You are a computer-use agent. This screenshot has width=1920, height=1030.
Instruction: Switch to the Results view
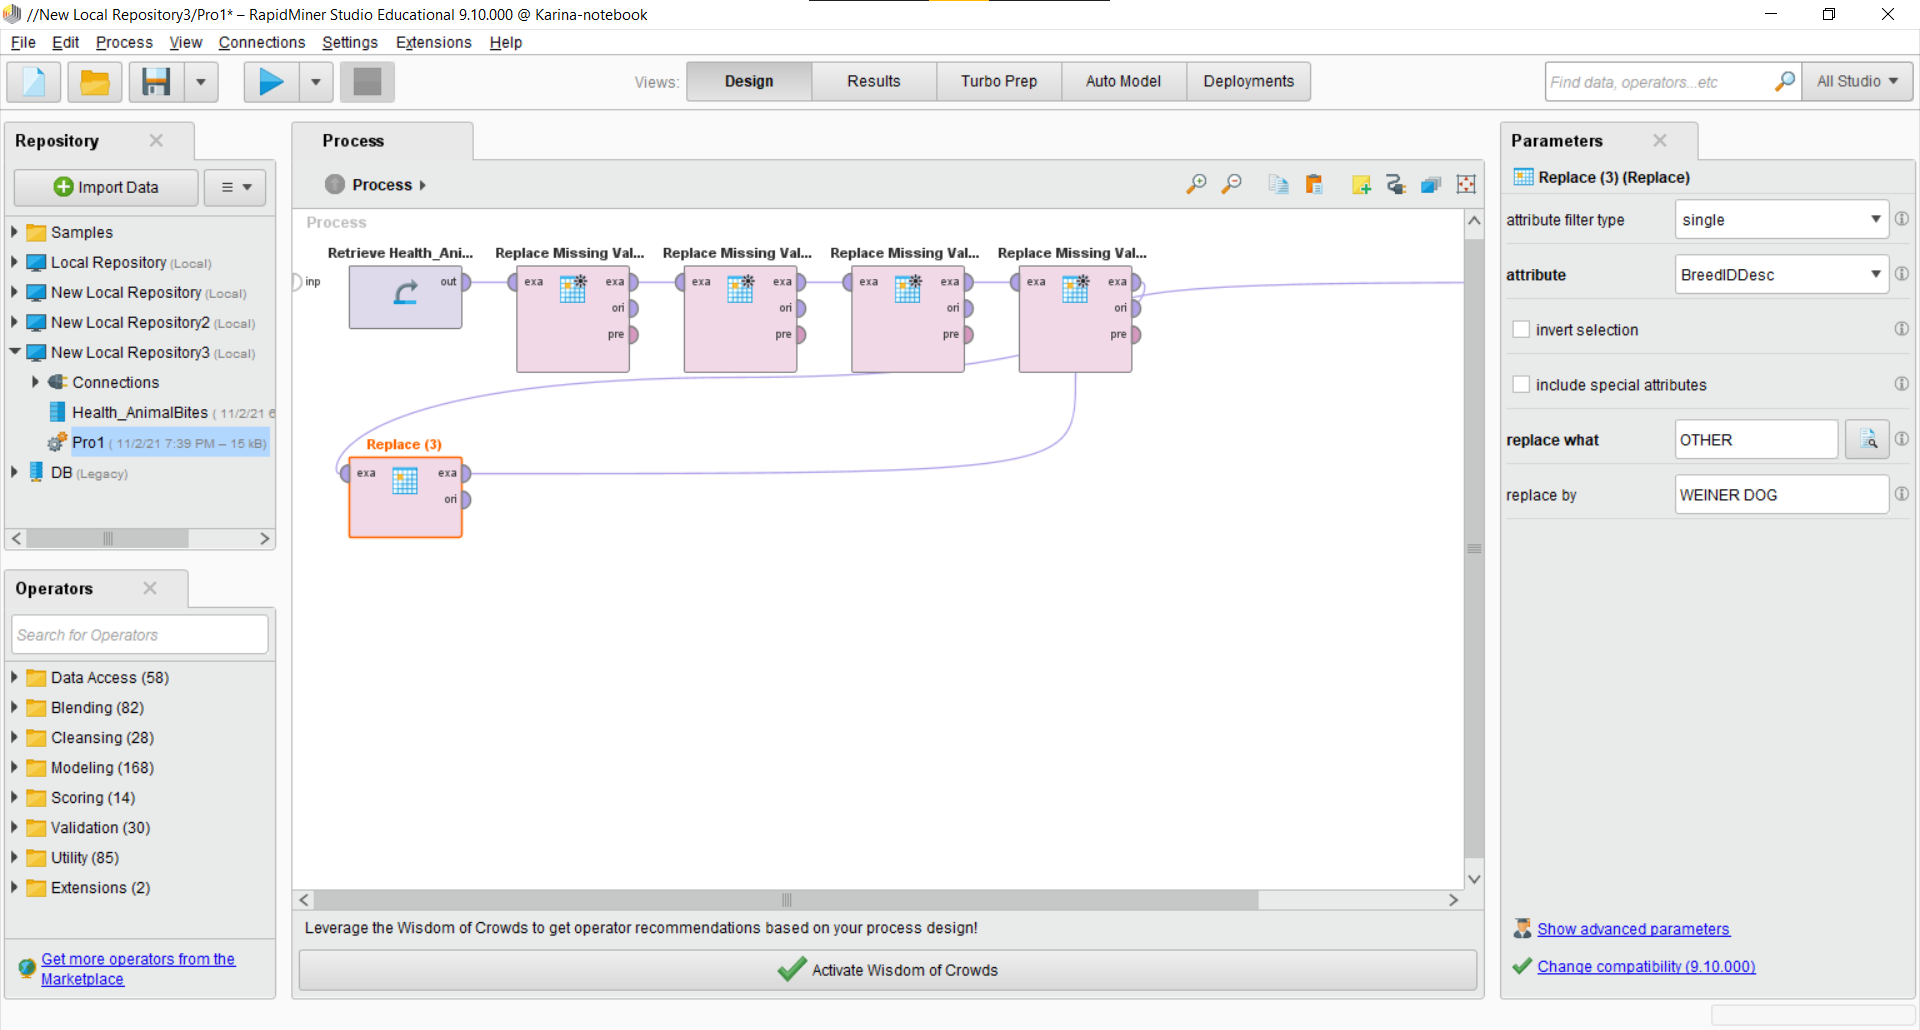click(x=874, y=82)
